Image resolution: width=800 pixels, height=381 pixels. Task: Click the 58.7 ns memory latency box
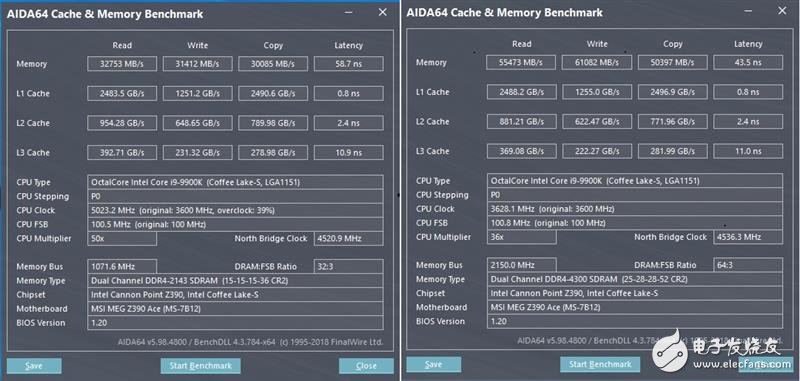[x=348, y=64]
